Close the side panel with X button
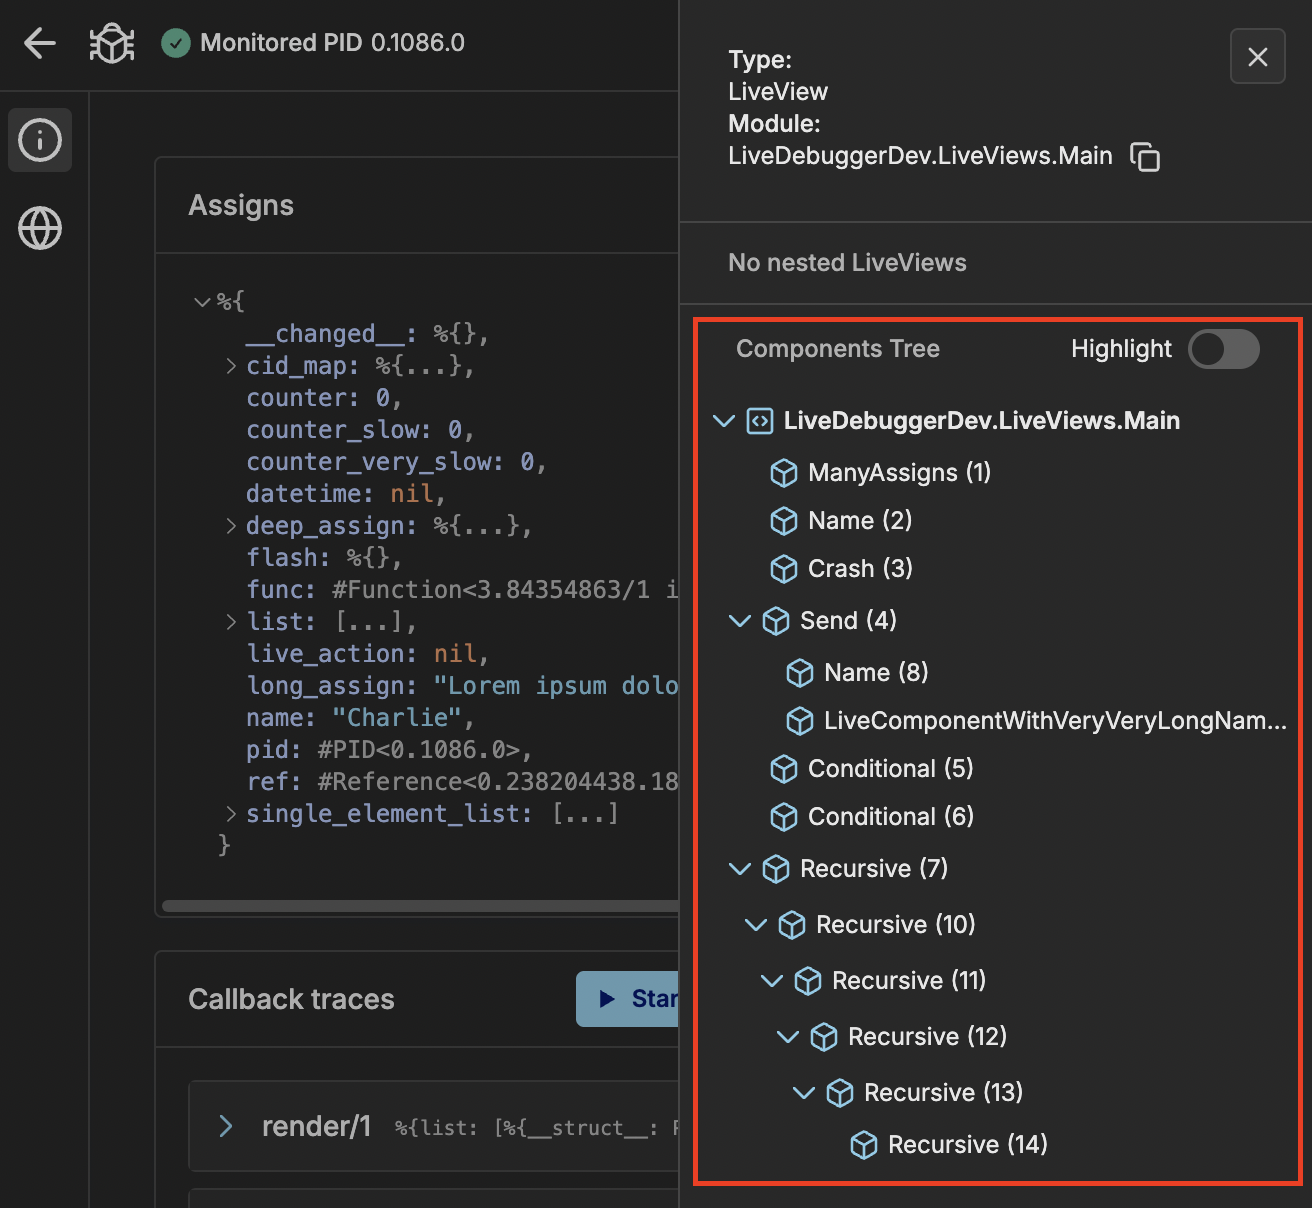 click(1258, 57)
